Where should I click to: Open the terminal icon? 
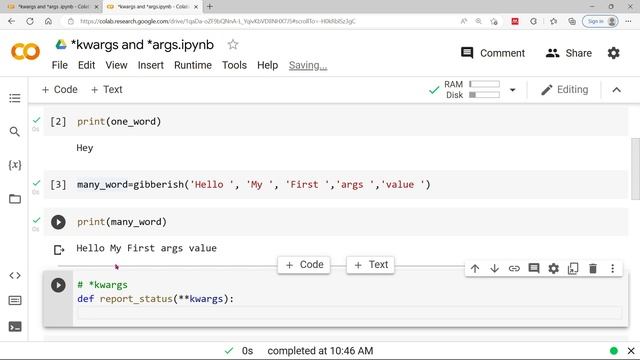15,327
